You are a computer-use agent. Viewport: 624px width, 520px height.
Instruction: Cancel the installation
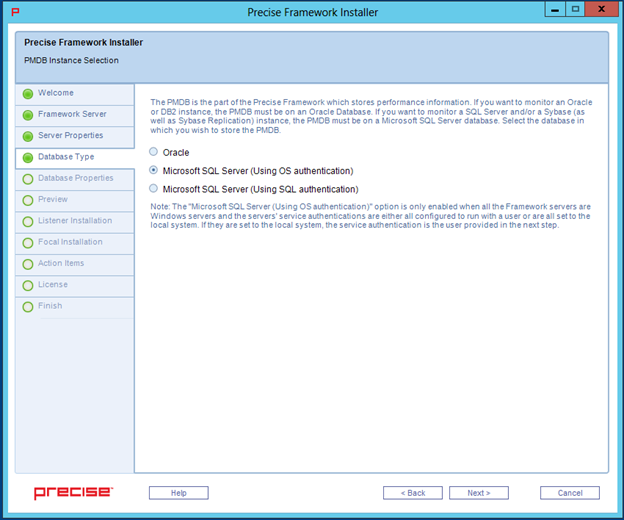click(570, 493)
